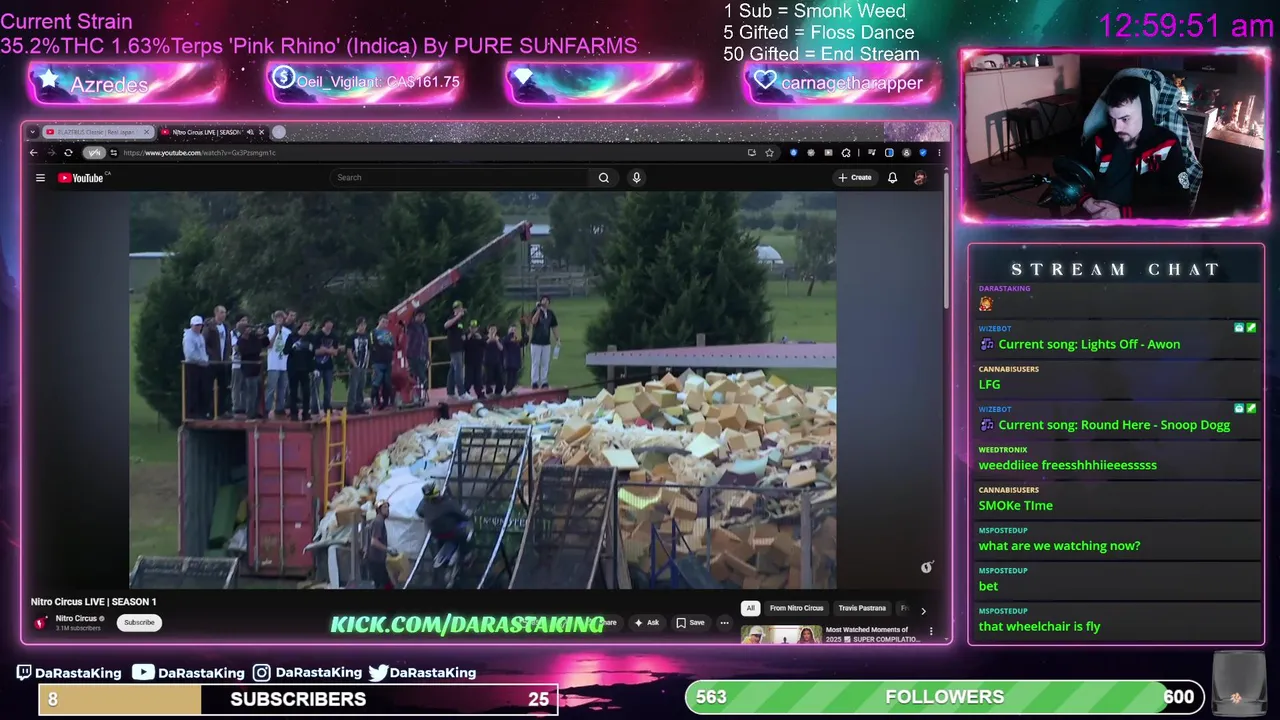The image size is (1280, 720).
Task: Open a new browser tab with plus button
Action: (279, 132)
